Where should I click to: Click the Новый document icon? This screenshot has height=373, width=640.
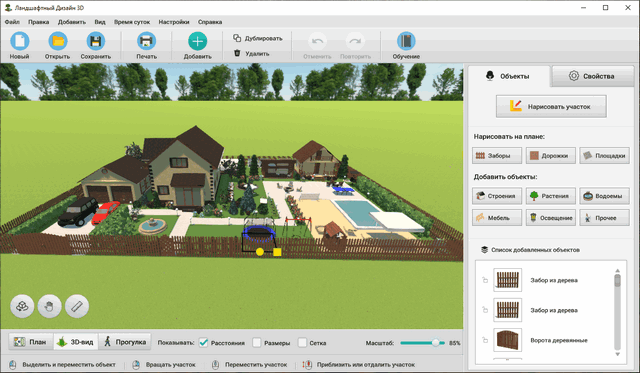(x=20, y=41)
